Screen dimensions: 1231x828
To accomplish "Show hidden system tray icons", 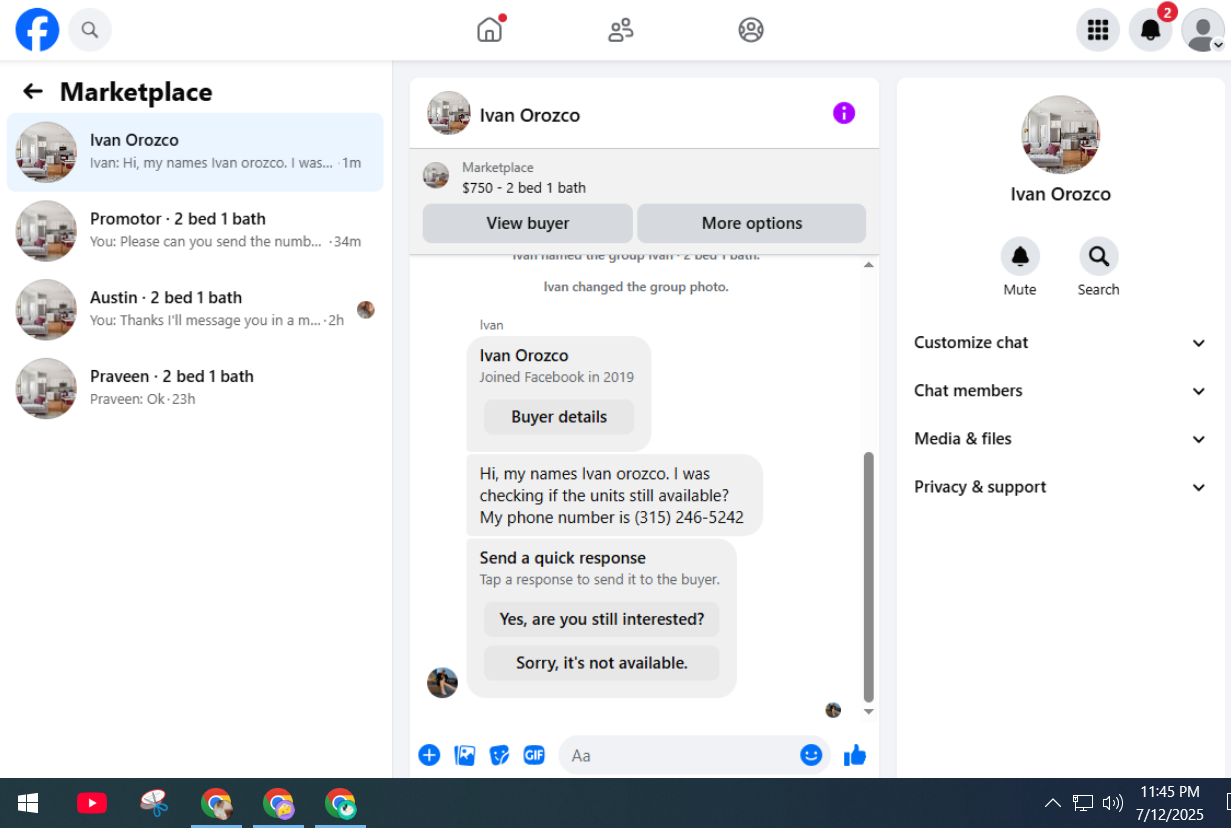I will point(1053,802).
